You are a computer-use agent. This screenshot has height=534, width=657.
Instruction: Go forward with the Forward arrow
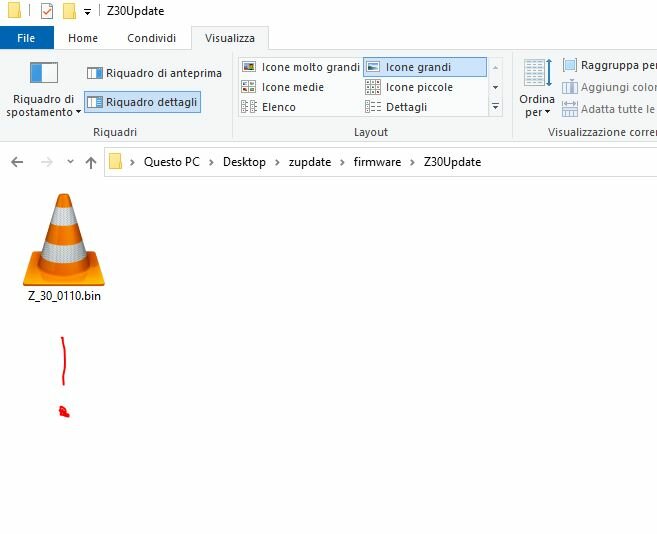[x=47, y=162]
